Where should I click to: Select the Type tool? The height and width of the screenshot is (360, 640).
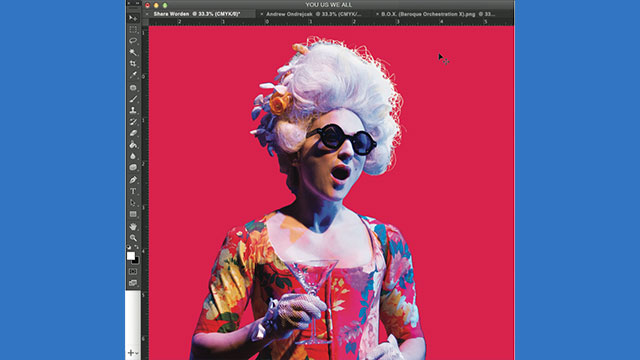point(133,191)
